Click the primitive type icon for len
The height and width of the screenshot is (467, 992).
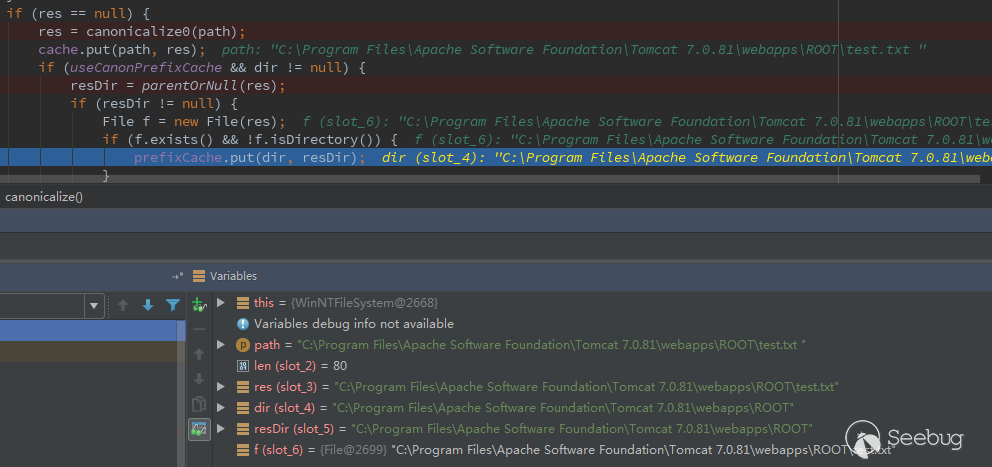pyautogui.click(x=243, y=366)
